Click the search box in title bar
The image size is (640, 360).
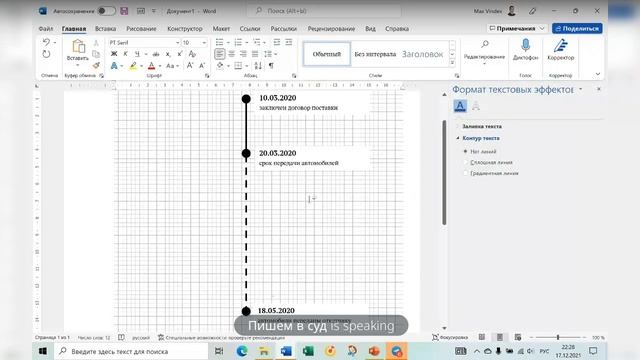[324, 11]
